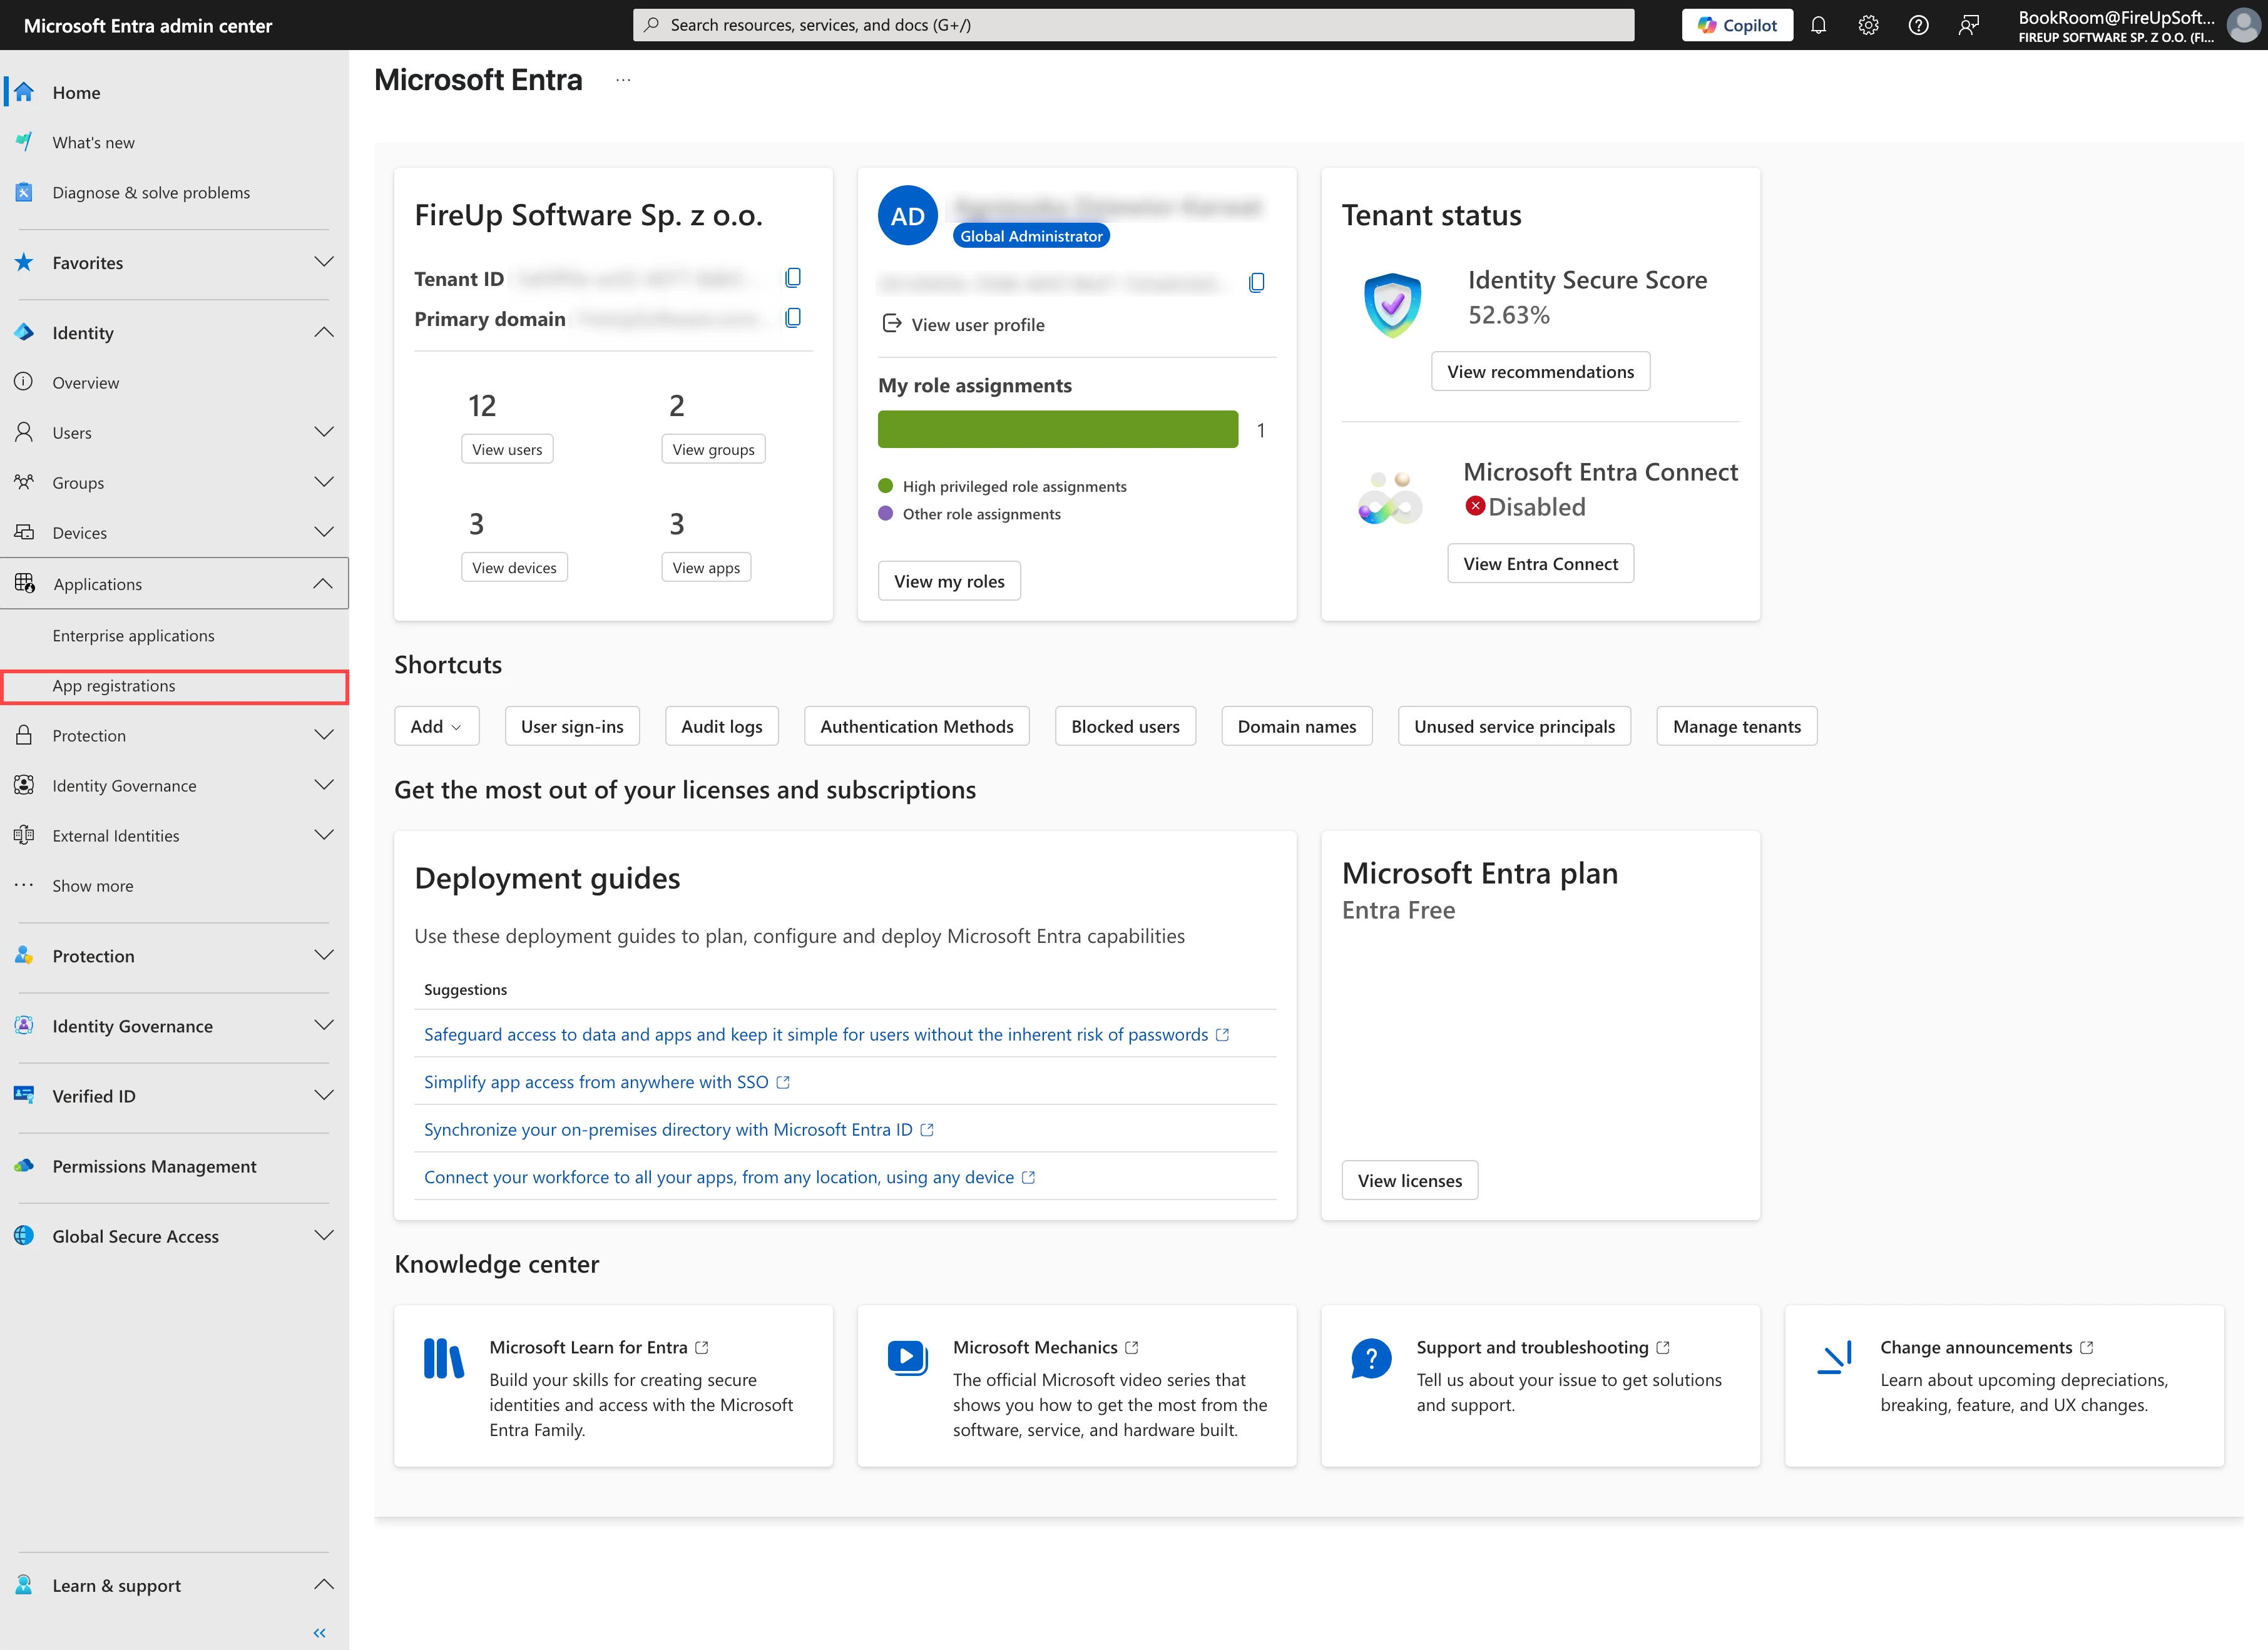Click View apps button
This screenshot has width=2268, height=1650.
706,567
